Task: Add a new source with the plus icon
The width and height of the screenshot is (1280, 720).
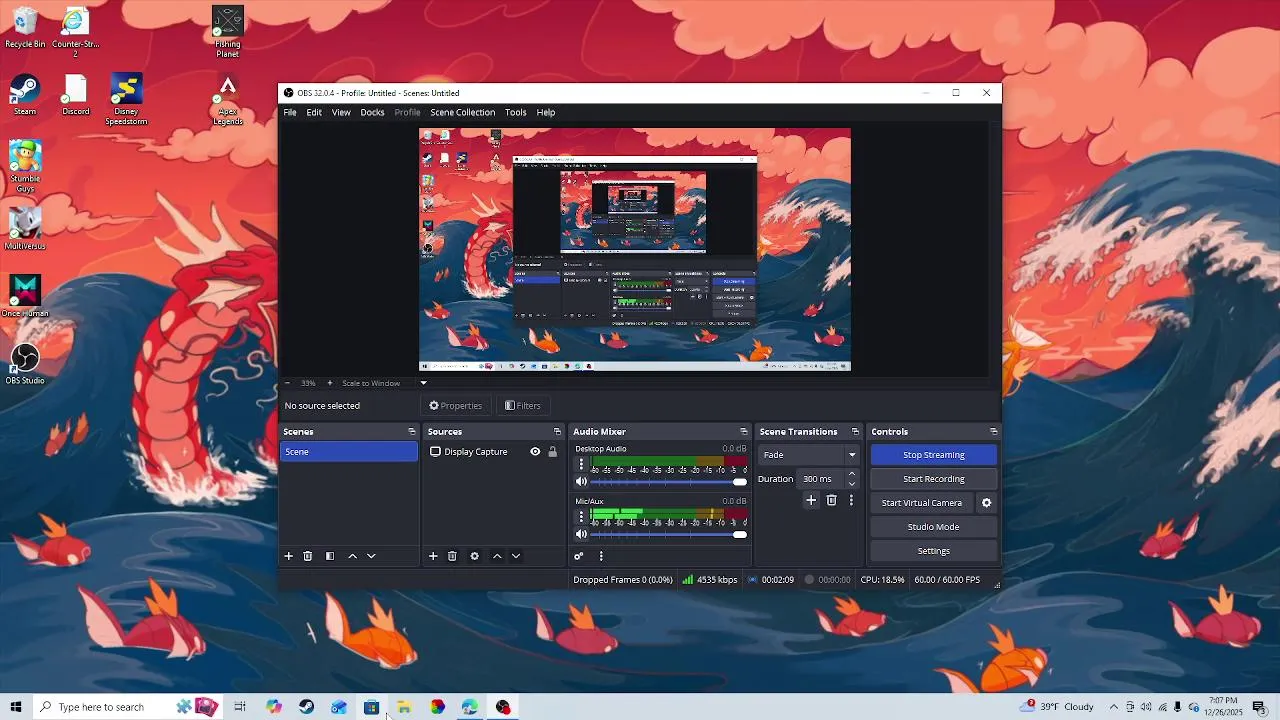Action: pos(433,556)
